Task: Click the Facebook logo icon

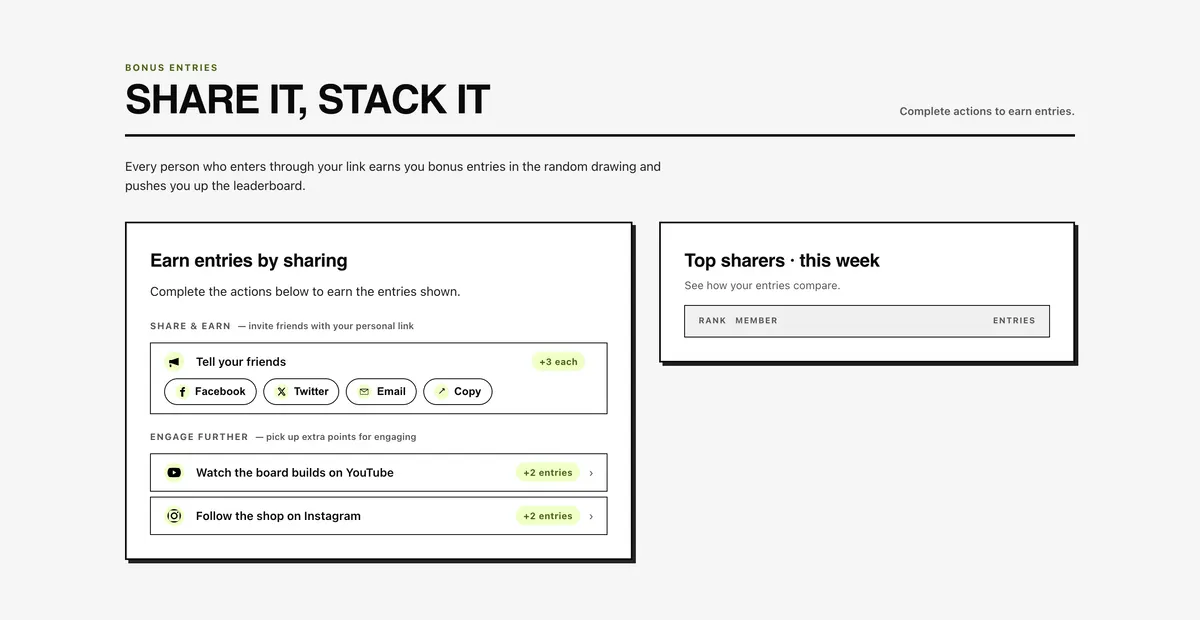Action: click(x=182, y=392)
